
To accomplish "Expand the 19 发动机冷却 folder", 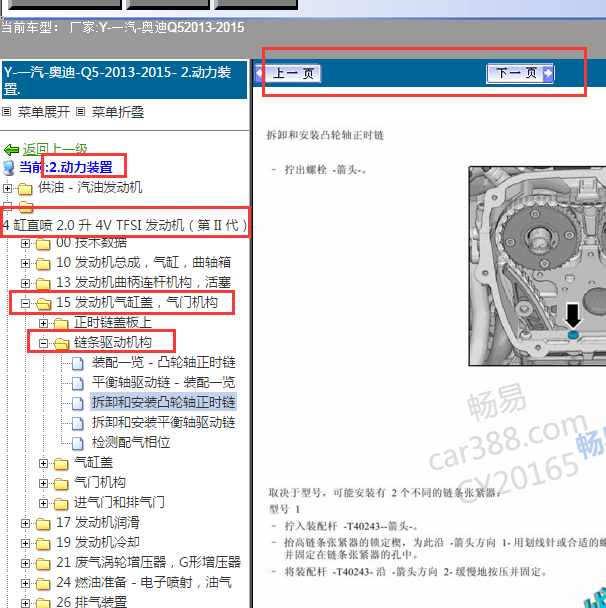I will [25, 543].
